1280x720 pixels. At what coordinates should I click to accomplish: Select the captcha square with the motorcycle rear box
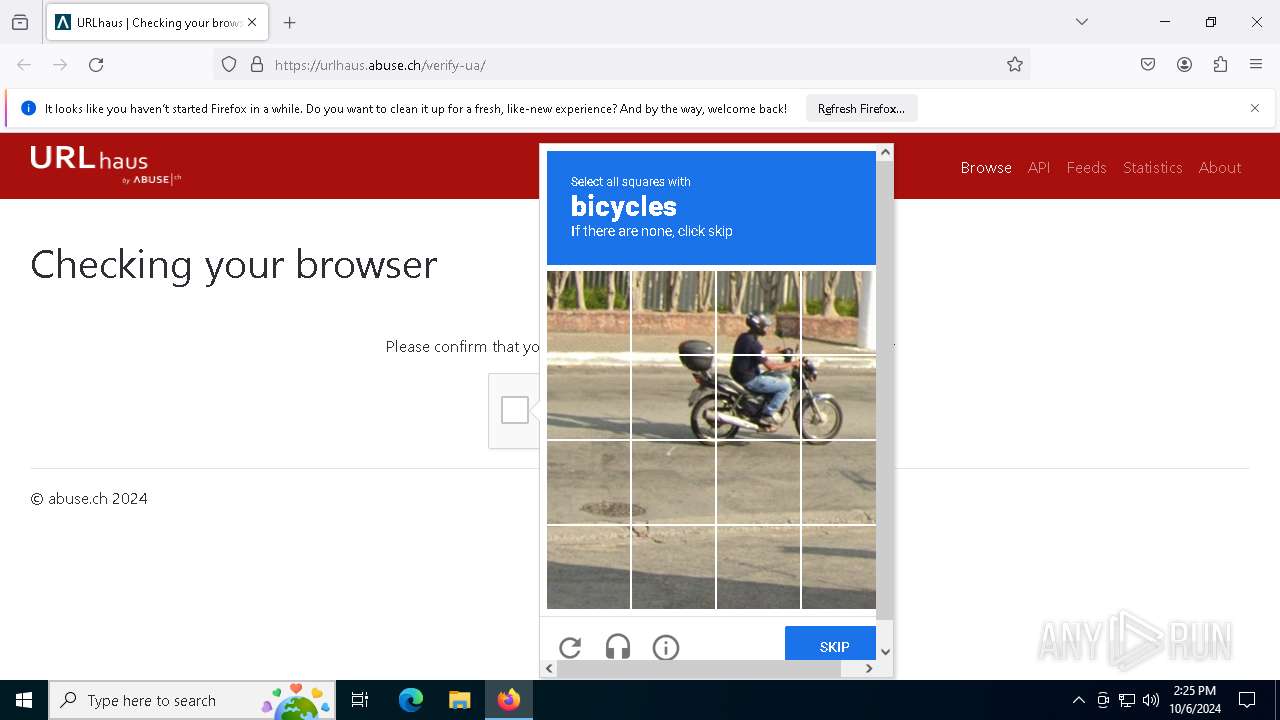[x=673, y=397]
